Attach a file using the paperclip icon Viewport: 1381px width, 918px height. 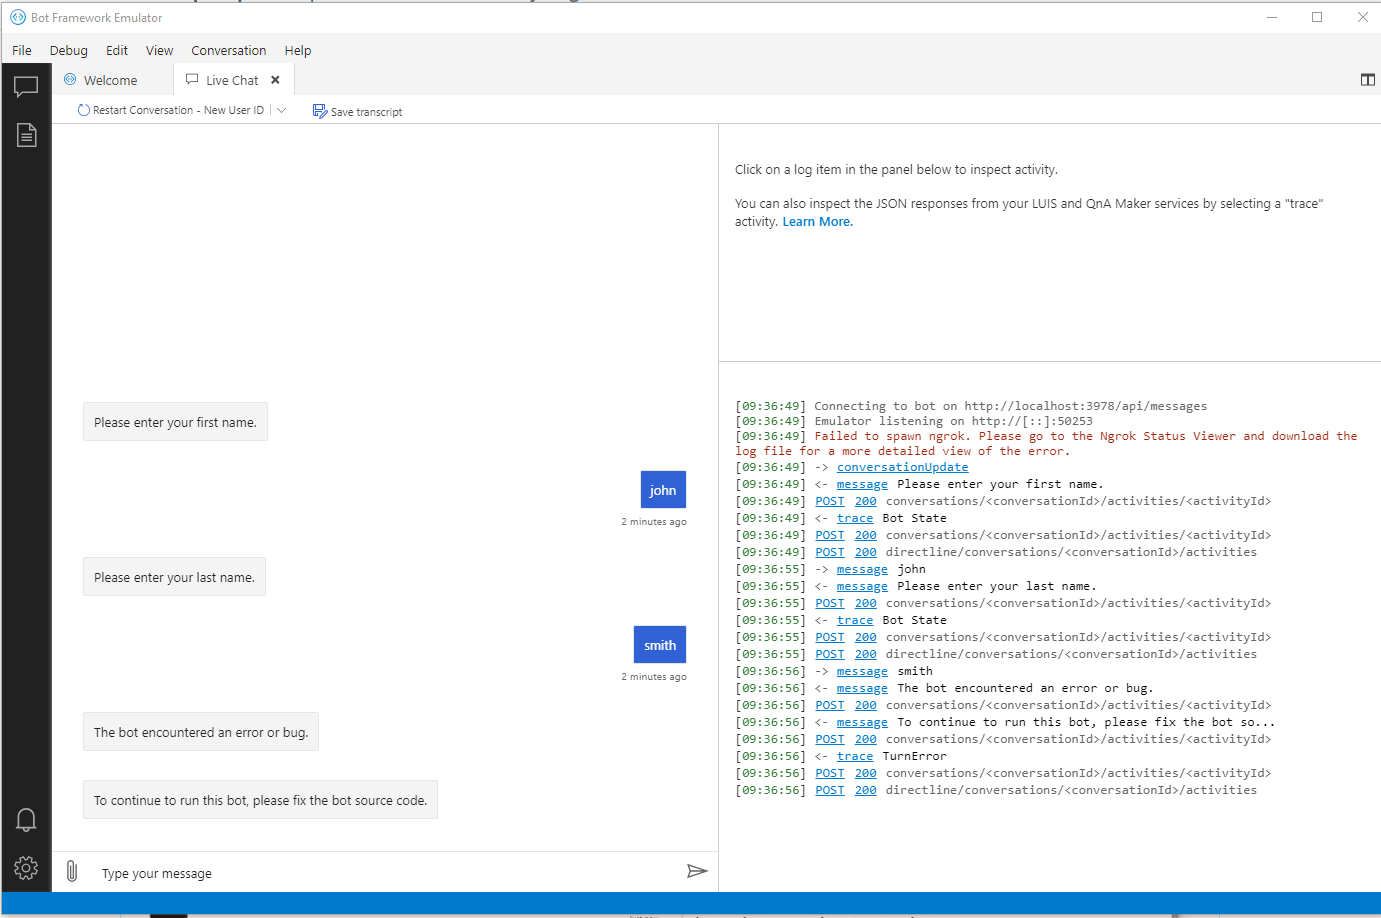(x=71, y=871)
